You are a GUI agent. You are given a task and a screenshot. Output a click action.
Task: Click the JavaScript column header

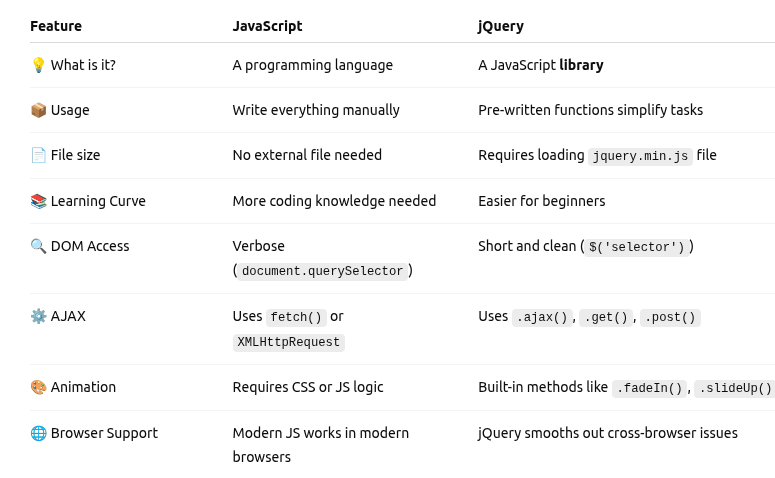click(267, 26)
